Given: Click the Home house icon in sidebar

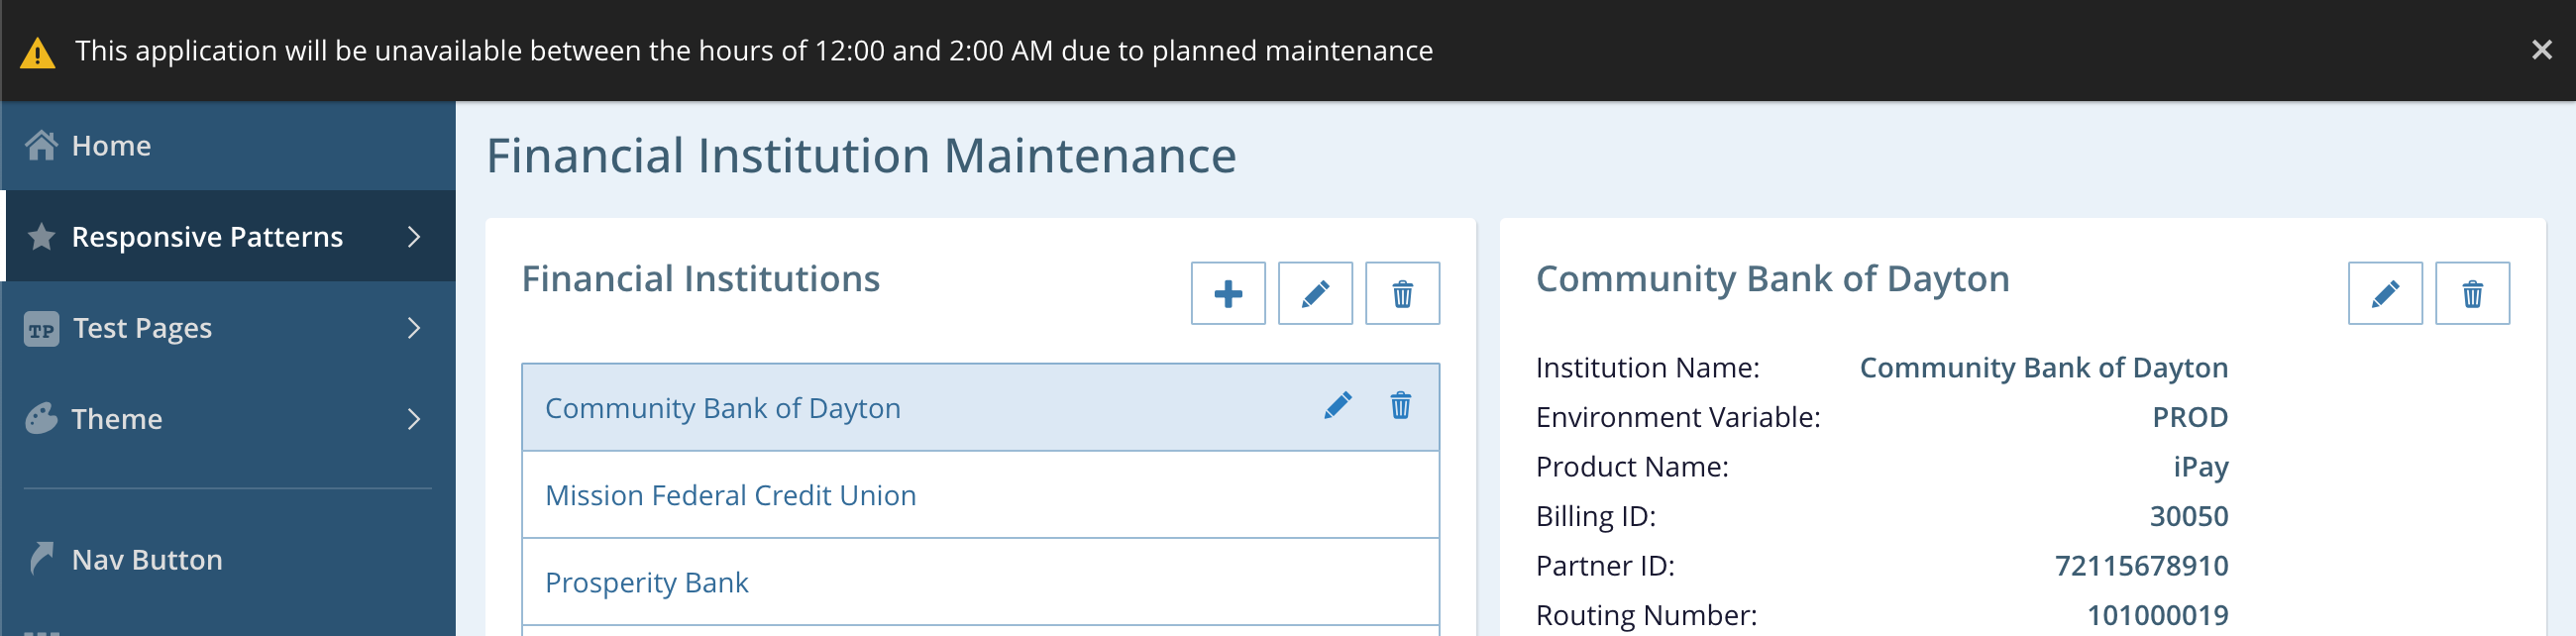Looking at the screenshot, I should pyautogui.click(x=41, y=146).
